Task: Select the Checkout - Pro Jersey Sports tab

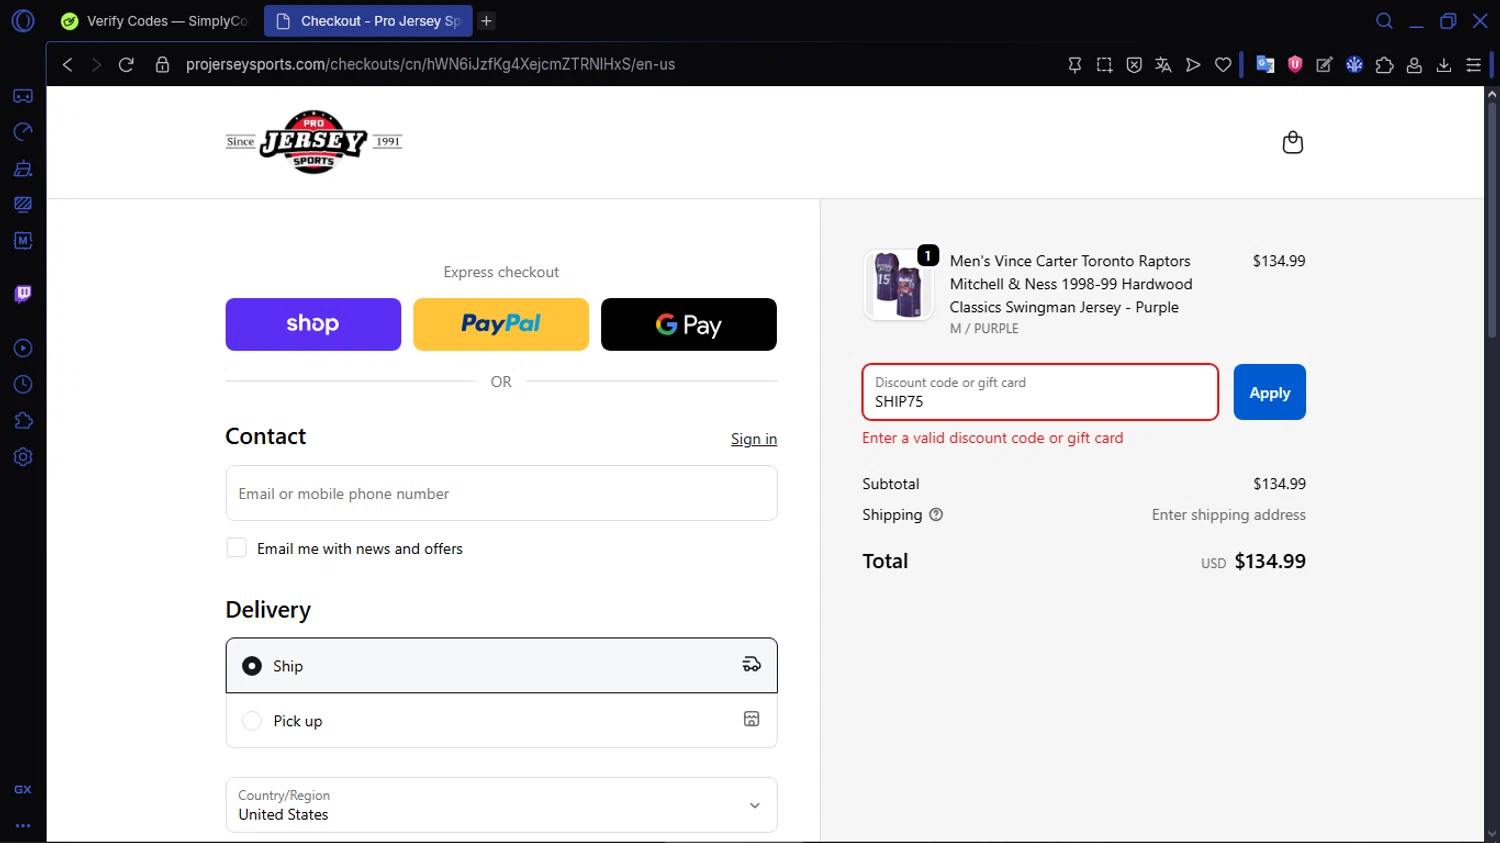Action: 368,21
